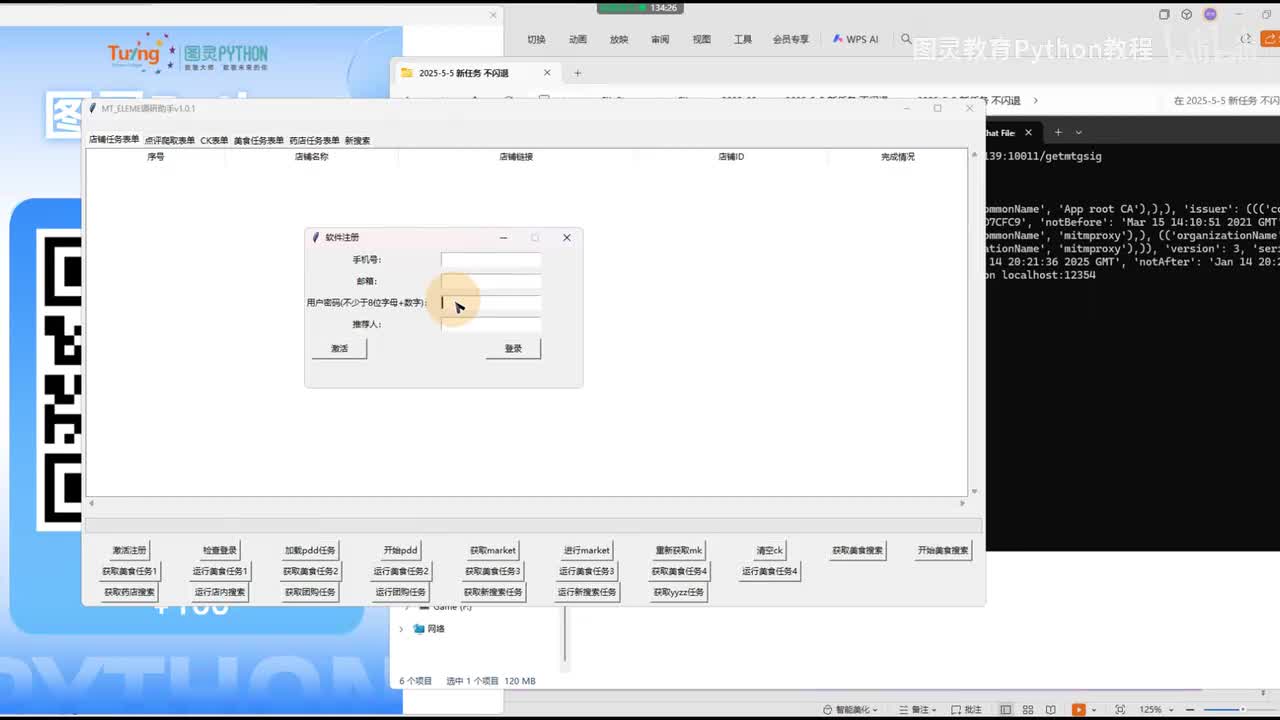Open the CK表单 tab

click(214, 141)
